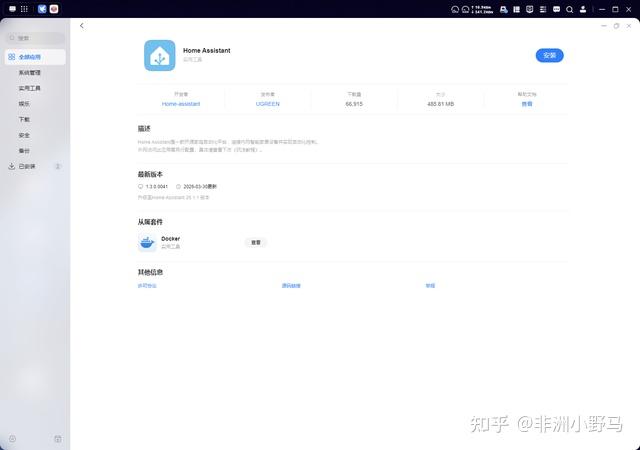Open the user account icon in top bar

point(583,9)
